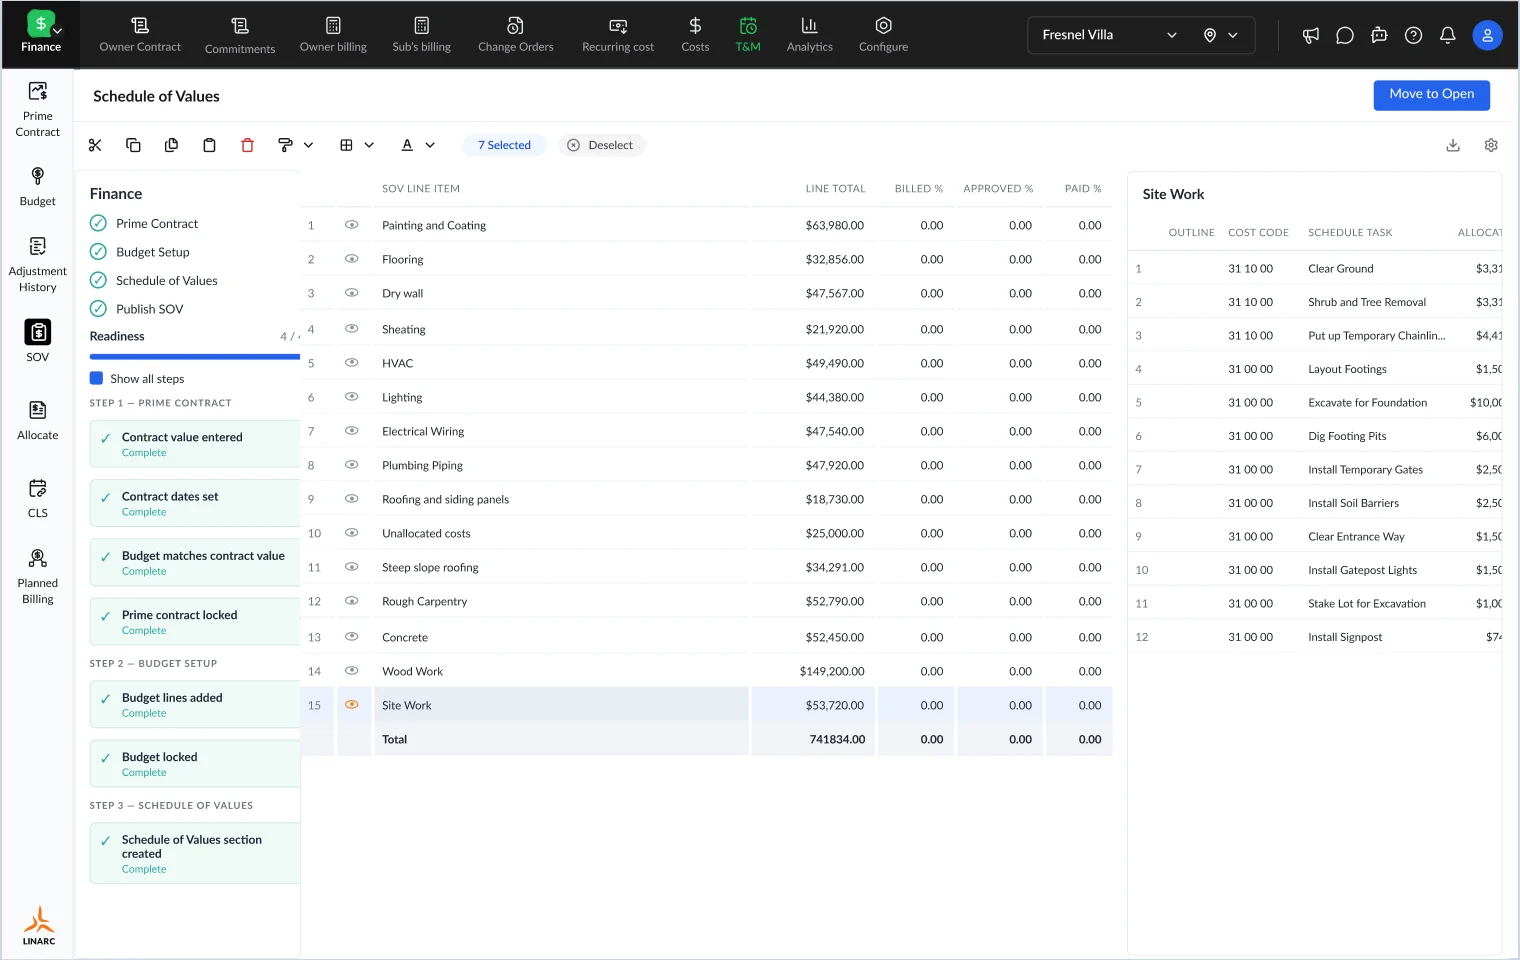Open Planned Billing in the sidebar
The width and height of the screenshot is (1520, 960).
coord(38,577)
